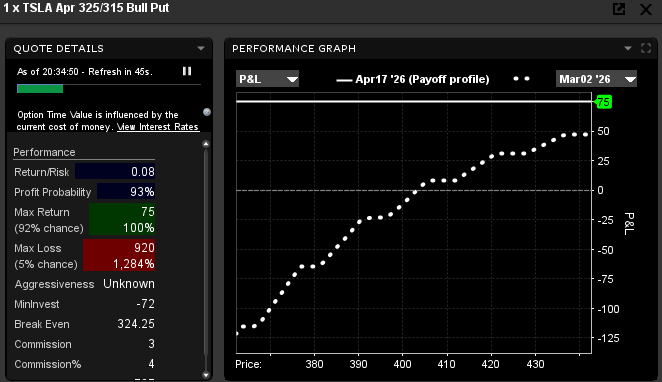Image resolution: width=662 pixels, height=382 pixels.
Task: Click the As of 20:34:50 refresh status text
Action: [x=84, y=72]
